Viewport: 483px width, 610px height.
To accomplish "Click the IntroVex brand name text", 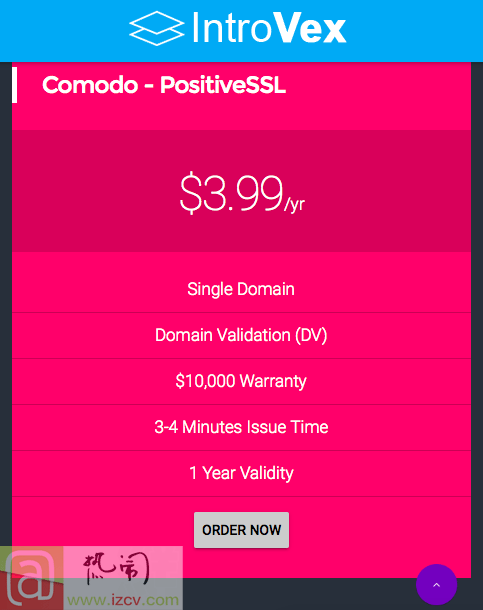I will tap(269, 27).
